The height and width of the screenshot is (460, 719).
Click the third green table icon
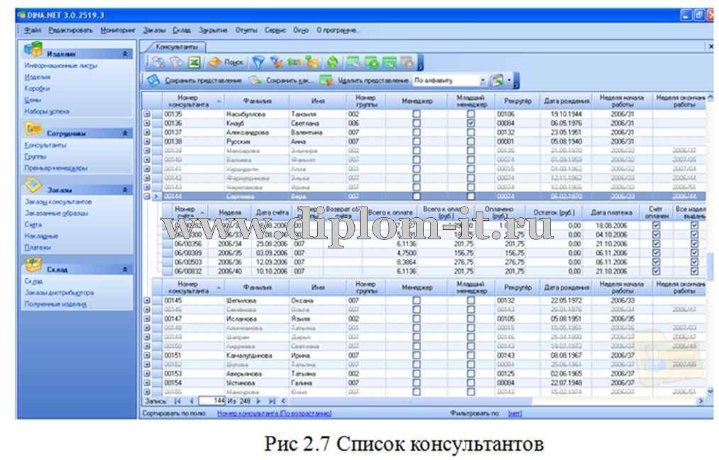click(x=389, y=62)
